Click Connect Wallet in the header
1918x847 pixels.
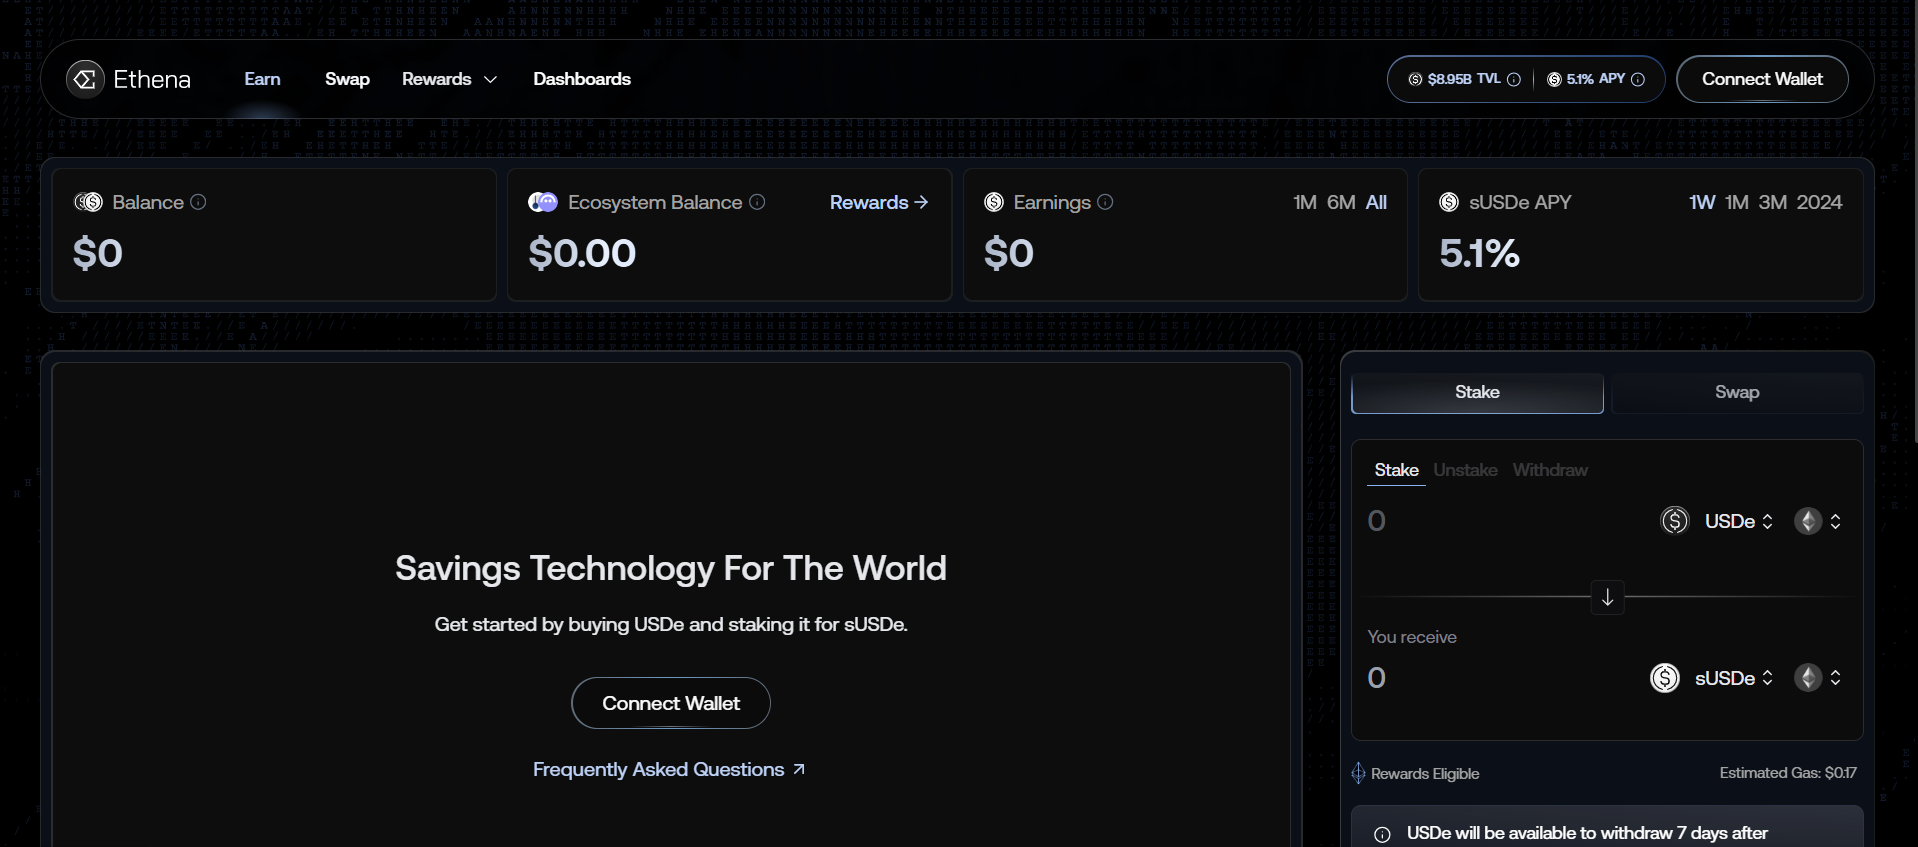click(1761, 79)
